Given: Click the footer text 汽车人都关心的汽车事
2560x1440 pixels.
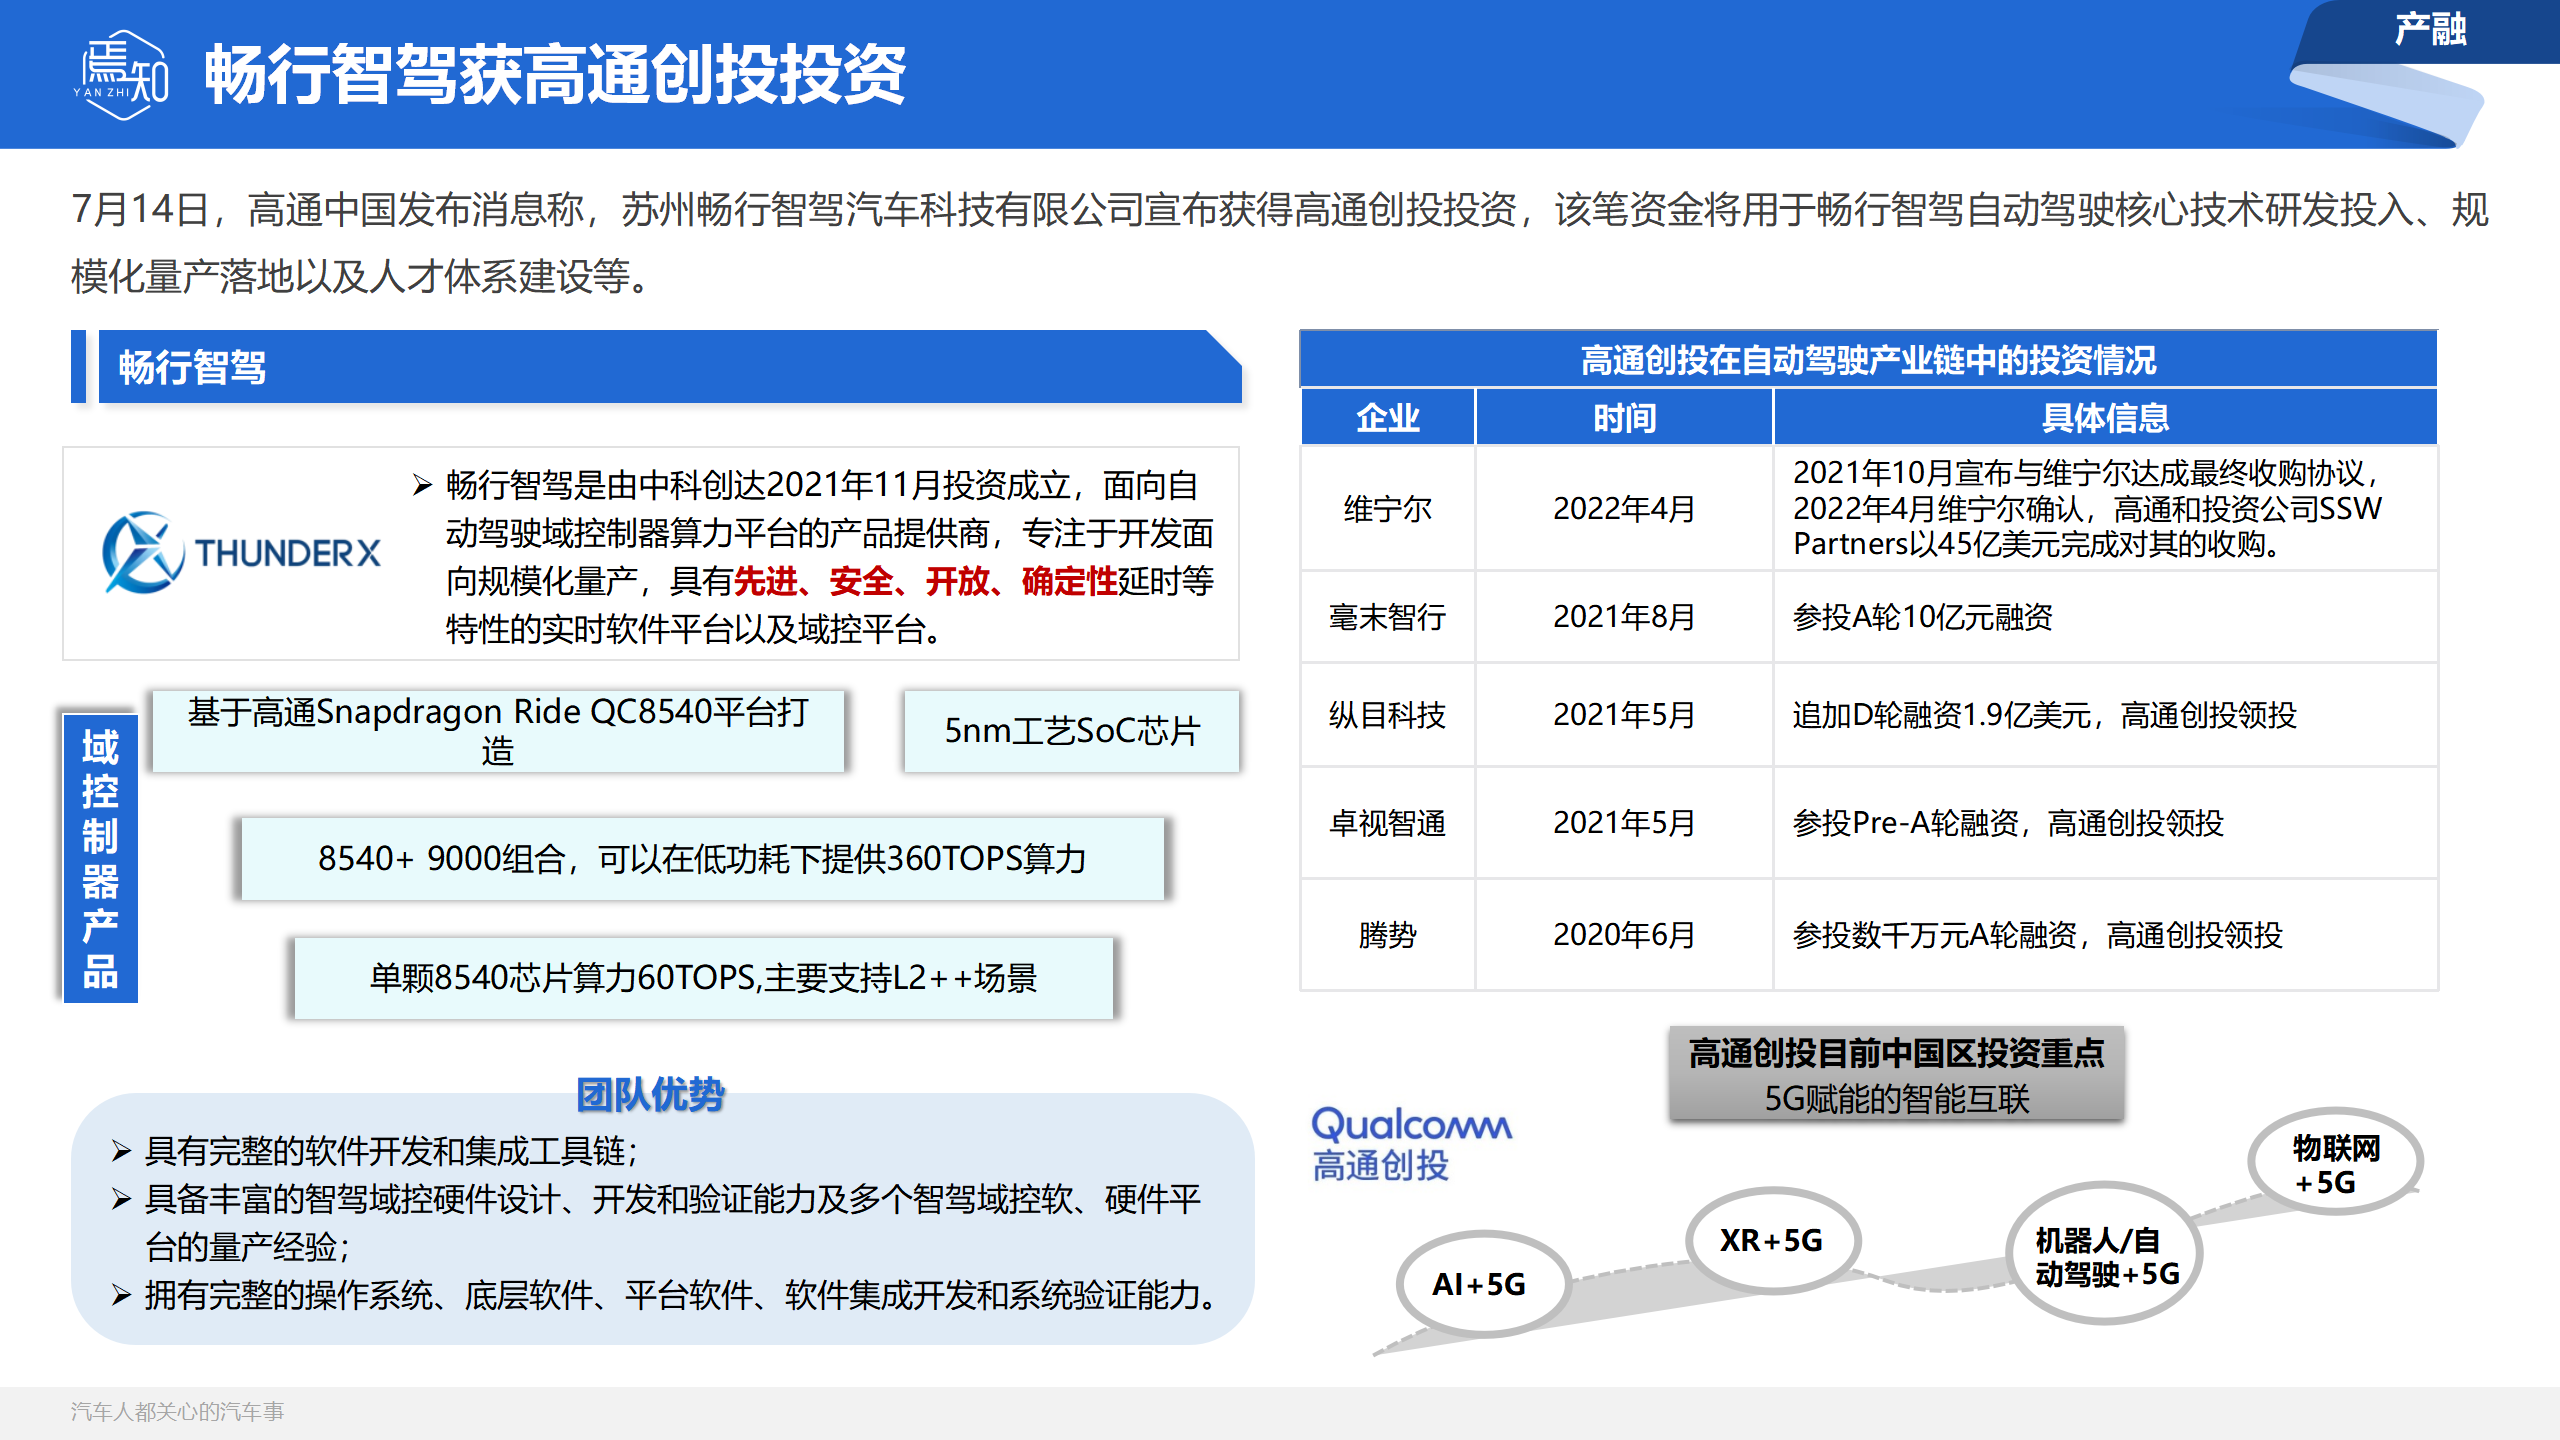Looking at the screenshot, I should [x=177, y=1411].
